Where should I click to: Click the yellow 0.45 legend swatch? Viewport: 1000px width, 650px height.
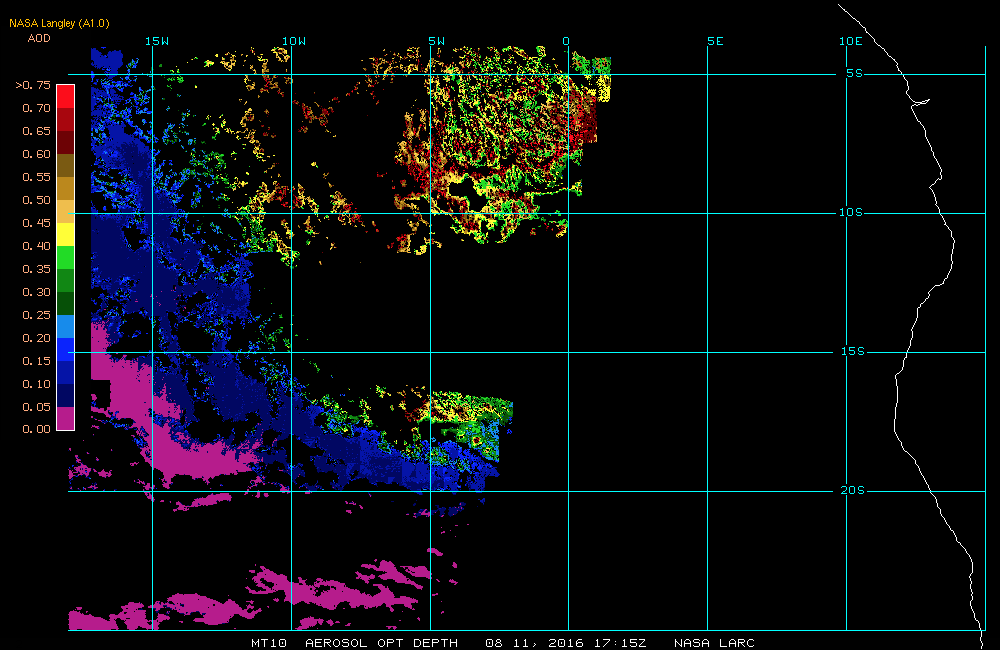(x=66, y=234)
